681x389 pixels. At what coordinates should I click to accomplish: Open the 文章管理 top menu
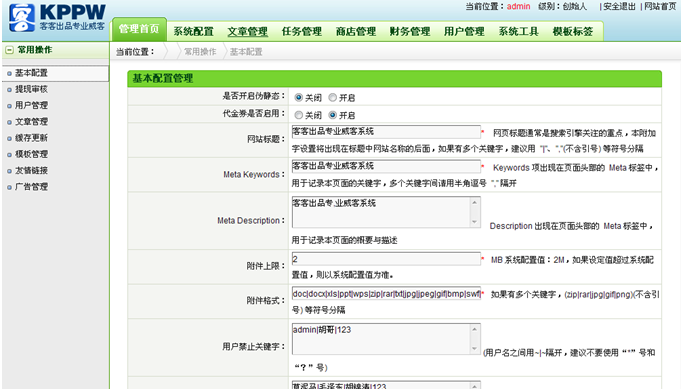248,31
